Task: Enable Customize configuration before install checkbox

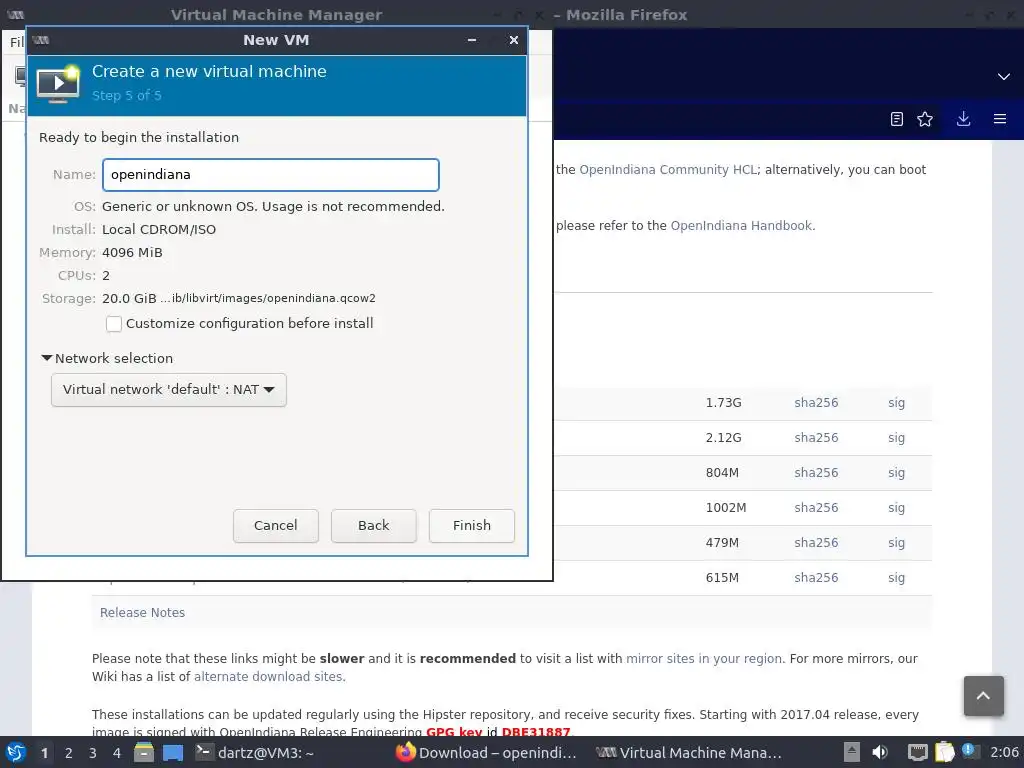Action: [x=114, y=324]
